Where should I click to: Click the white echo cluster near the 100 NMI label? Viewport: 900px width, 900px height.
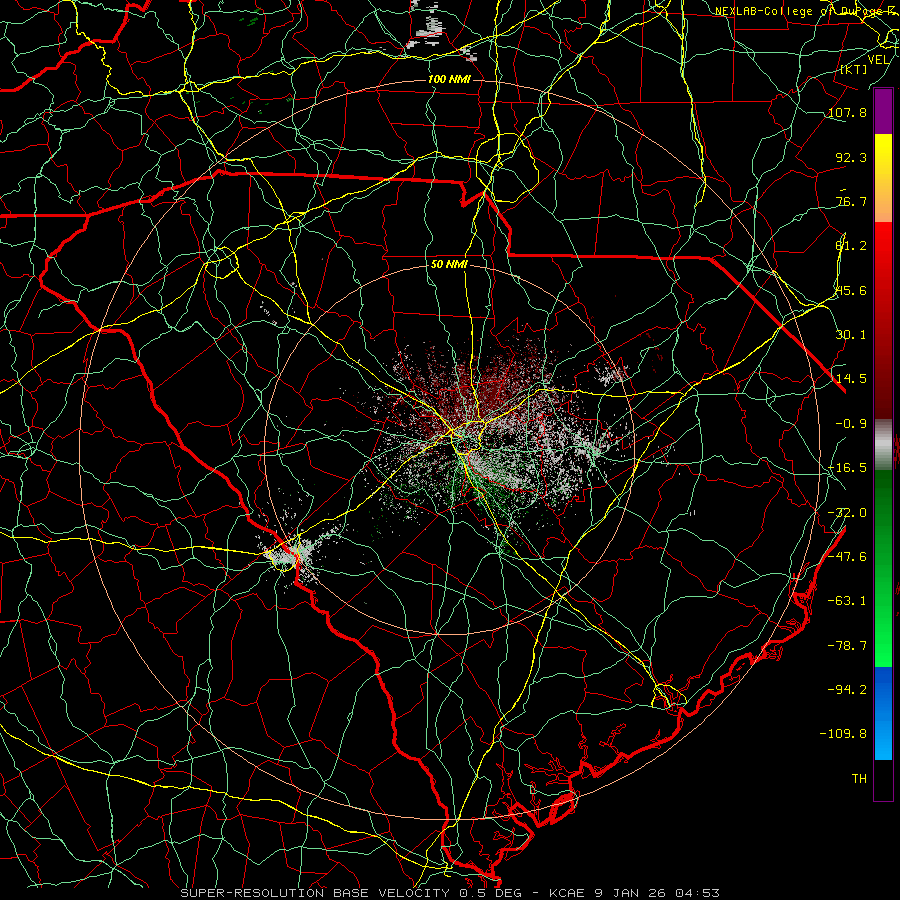[x=428, y=29]
